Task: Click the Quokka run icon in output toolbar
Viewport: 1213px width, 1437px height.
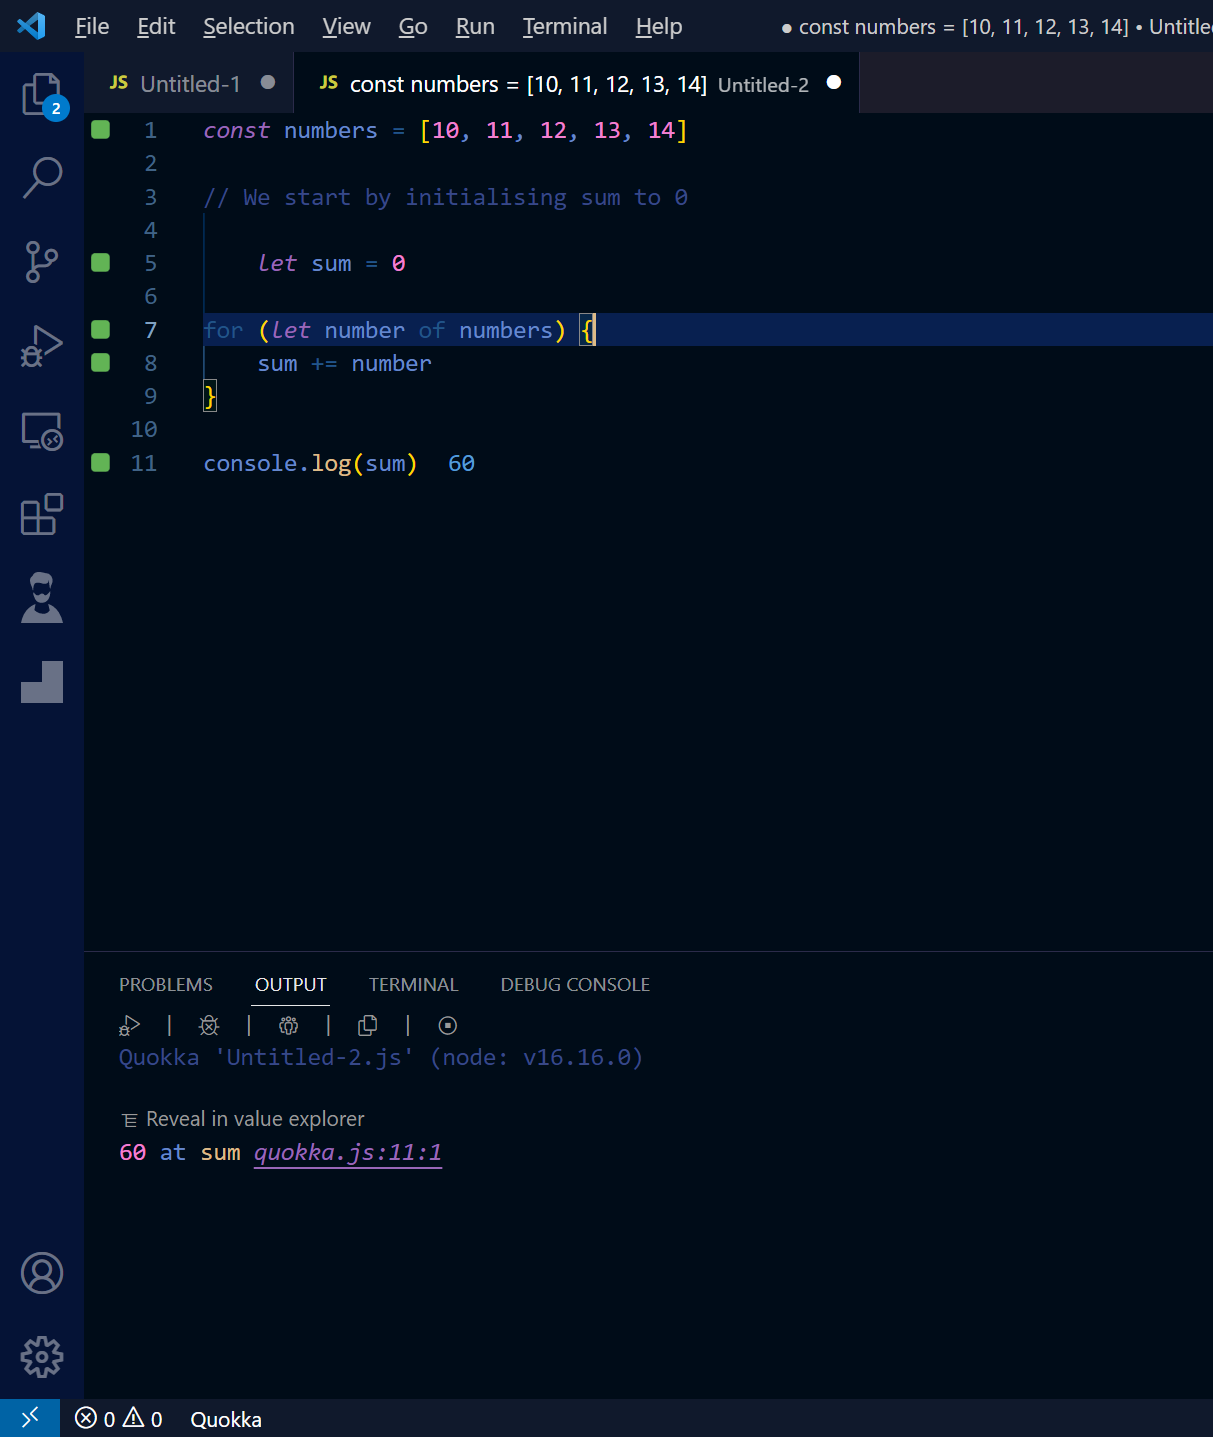Action: click(130, 1025)
